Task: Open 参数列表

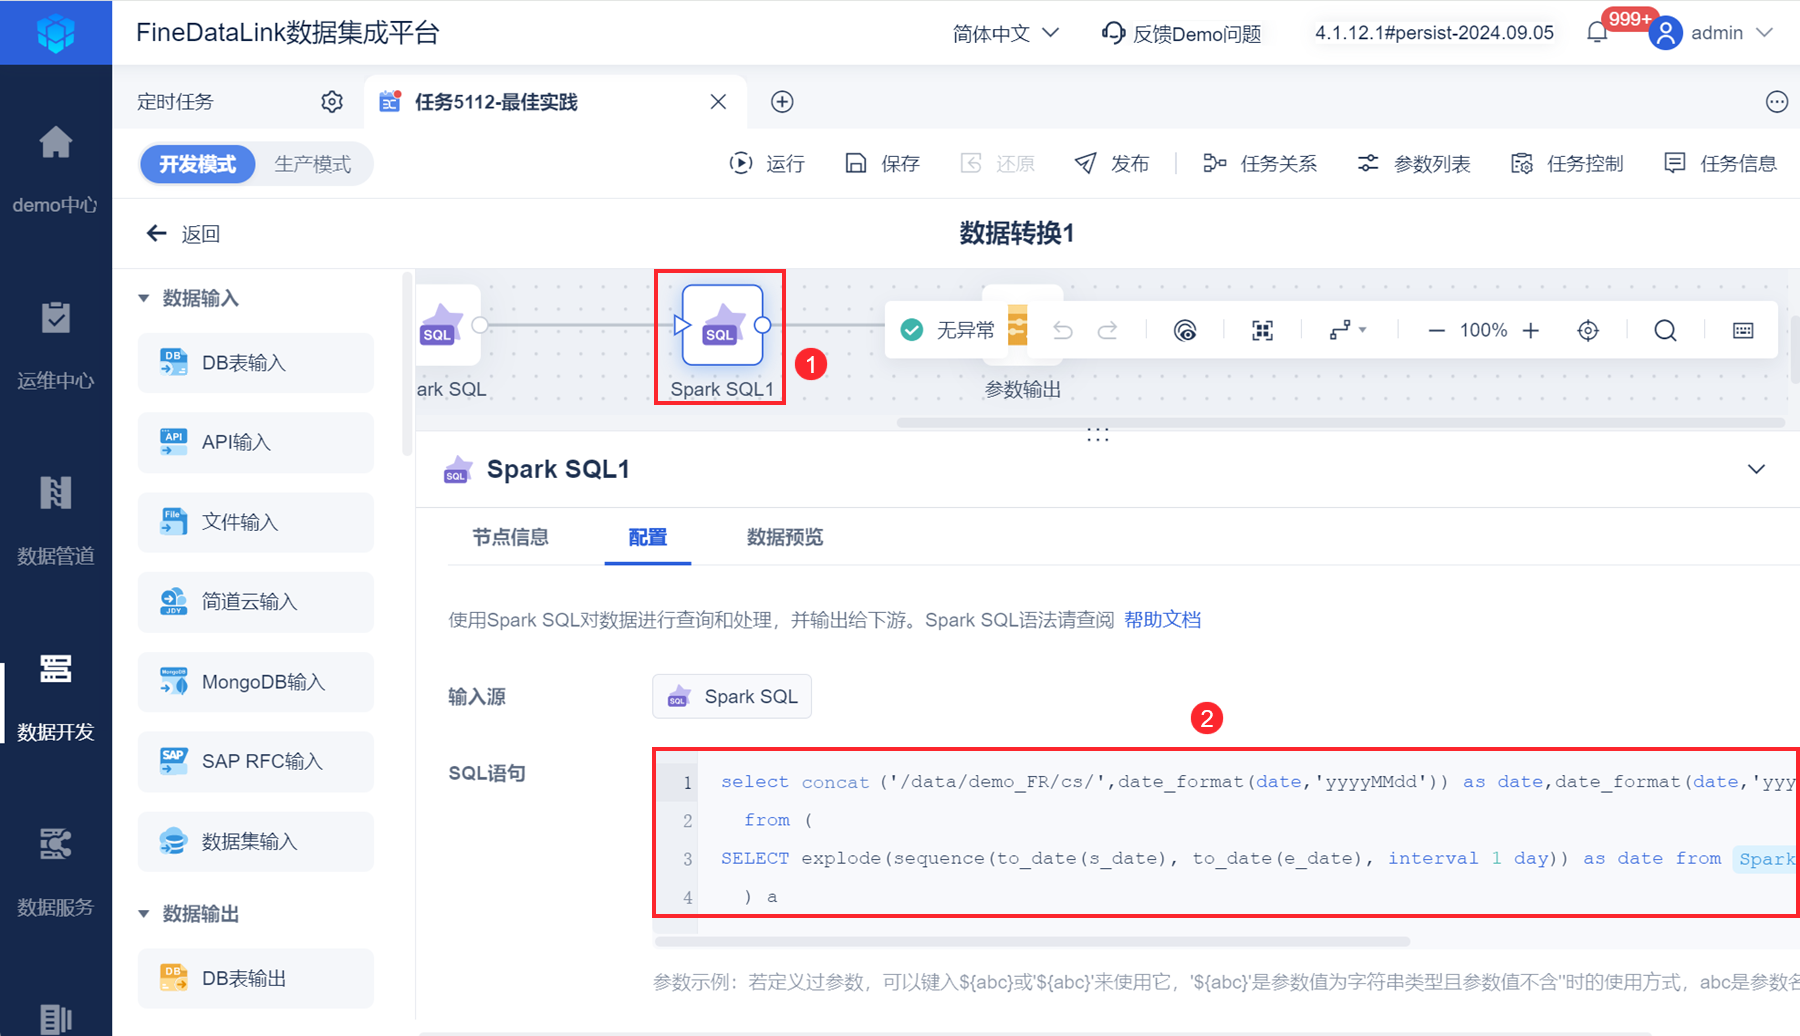Action: coord(1413,163)
